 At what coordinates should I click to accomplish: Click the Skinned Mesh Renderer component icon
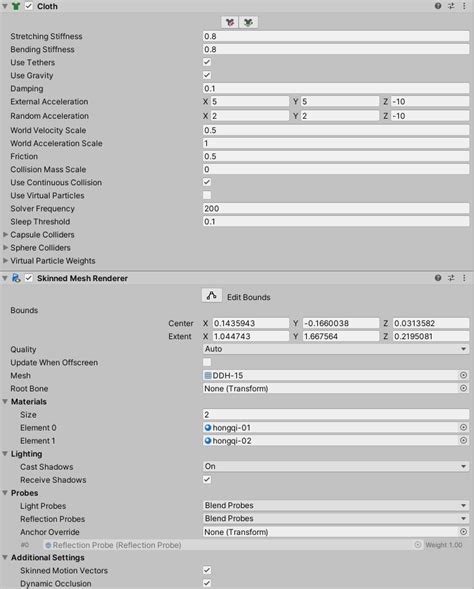[x=16, y=278]
